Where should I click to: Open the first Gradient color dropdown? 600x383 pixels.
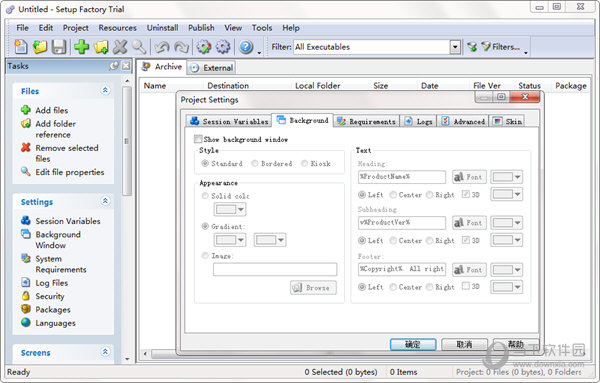(x=230, y=240)
